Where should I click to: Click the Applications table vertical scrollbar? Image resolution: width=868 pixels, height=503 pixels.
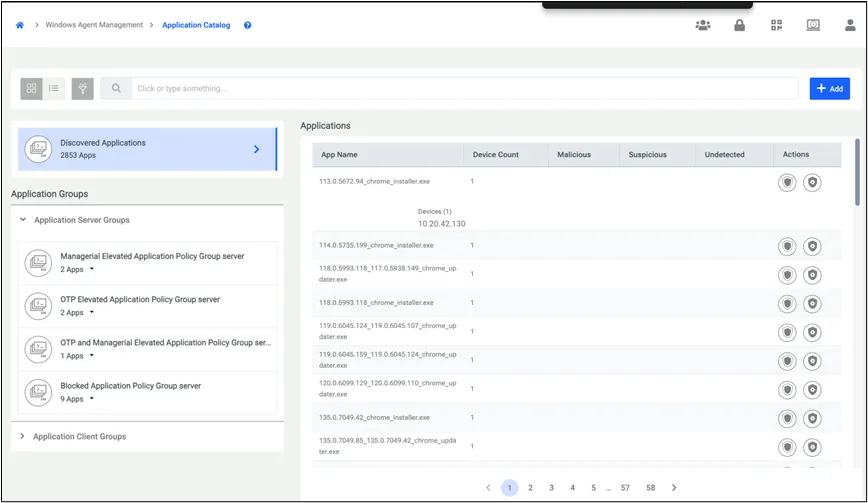857,172
